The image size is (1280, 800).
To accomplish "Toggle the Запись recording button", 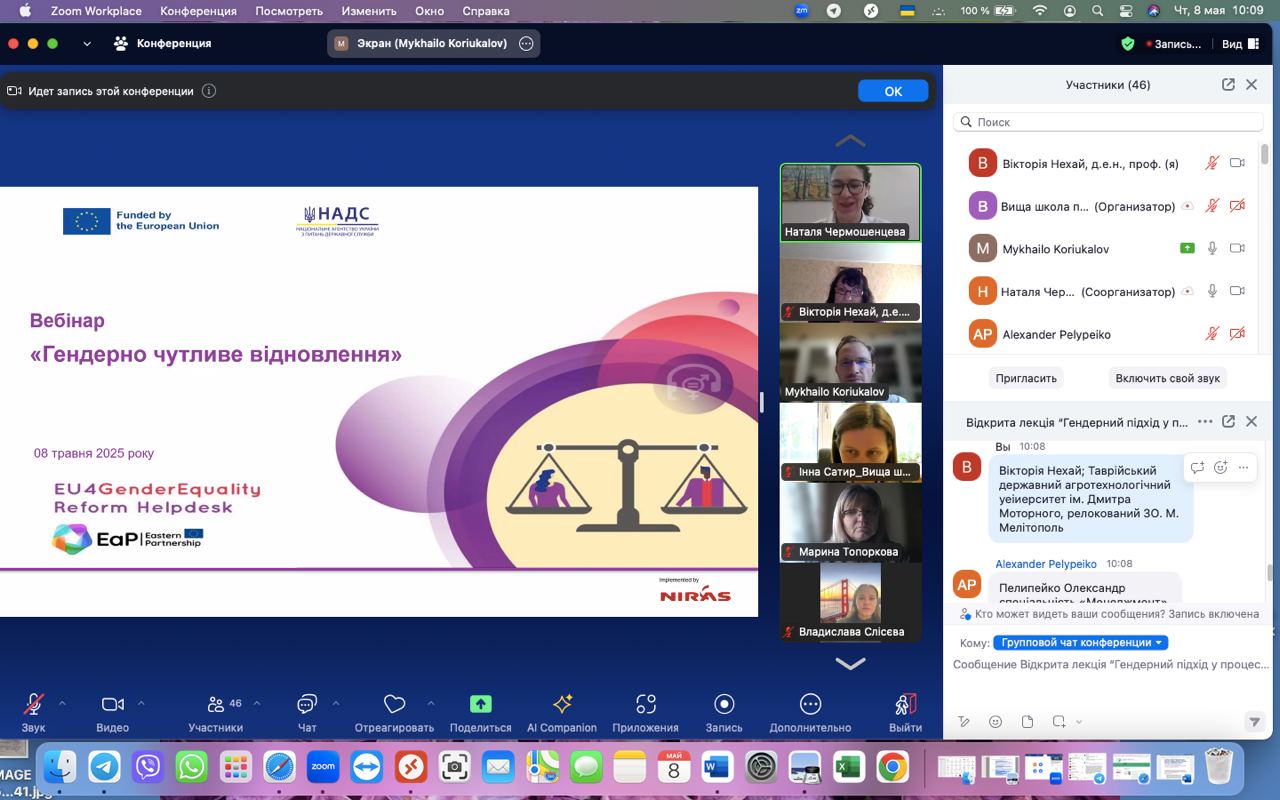I will (724, 704).
